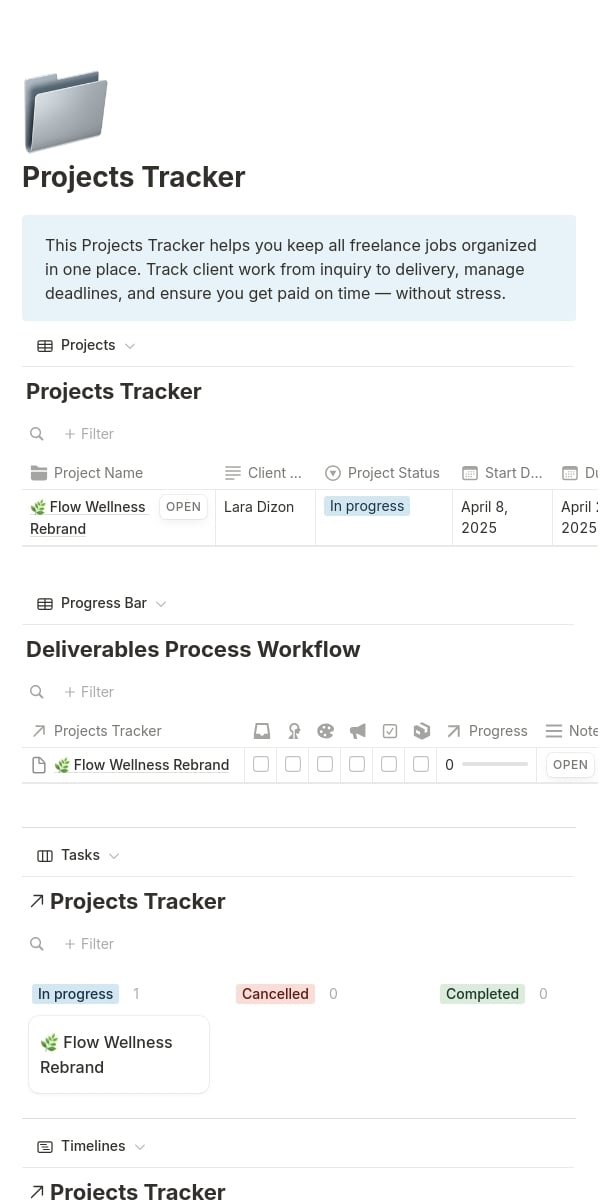Expand the Progress Bar section chevron
The height and width of the screenshot is (1200, 600).
(161, 604)
